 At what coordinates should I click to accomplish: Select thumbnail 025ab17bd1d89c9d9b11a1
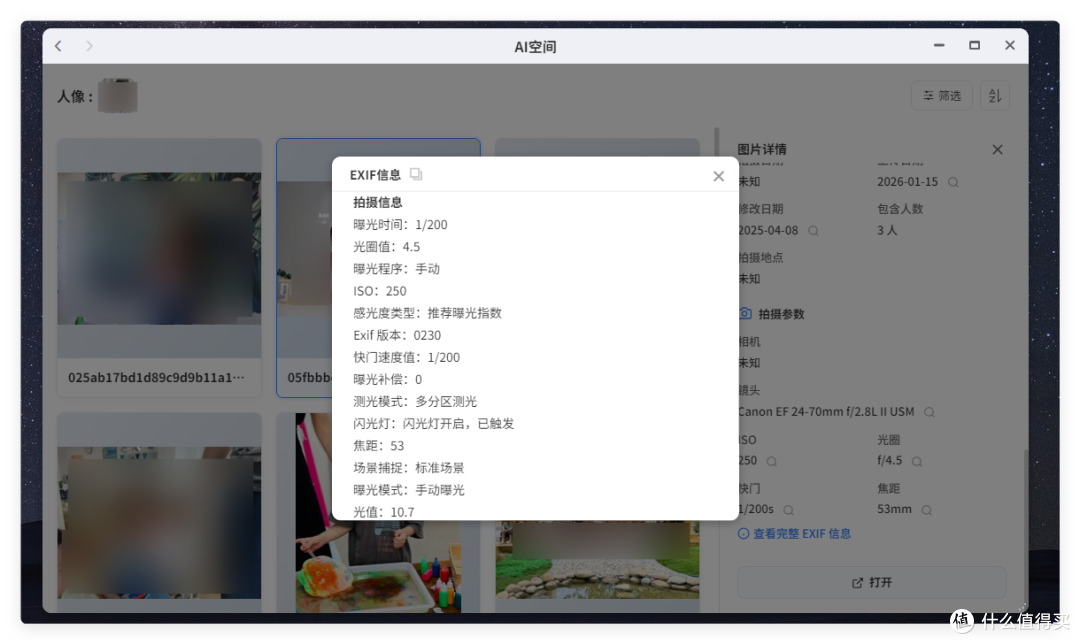[159, 267]
